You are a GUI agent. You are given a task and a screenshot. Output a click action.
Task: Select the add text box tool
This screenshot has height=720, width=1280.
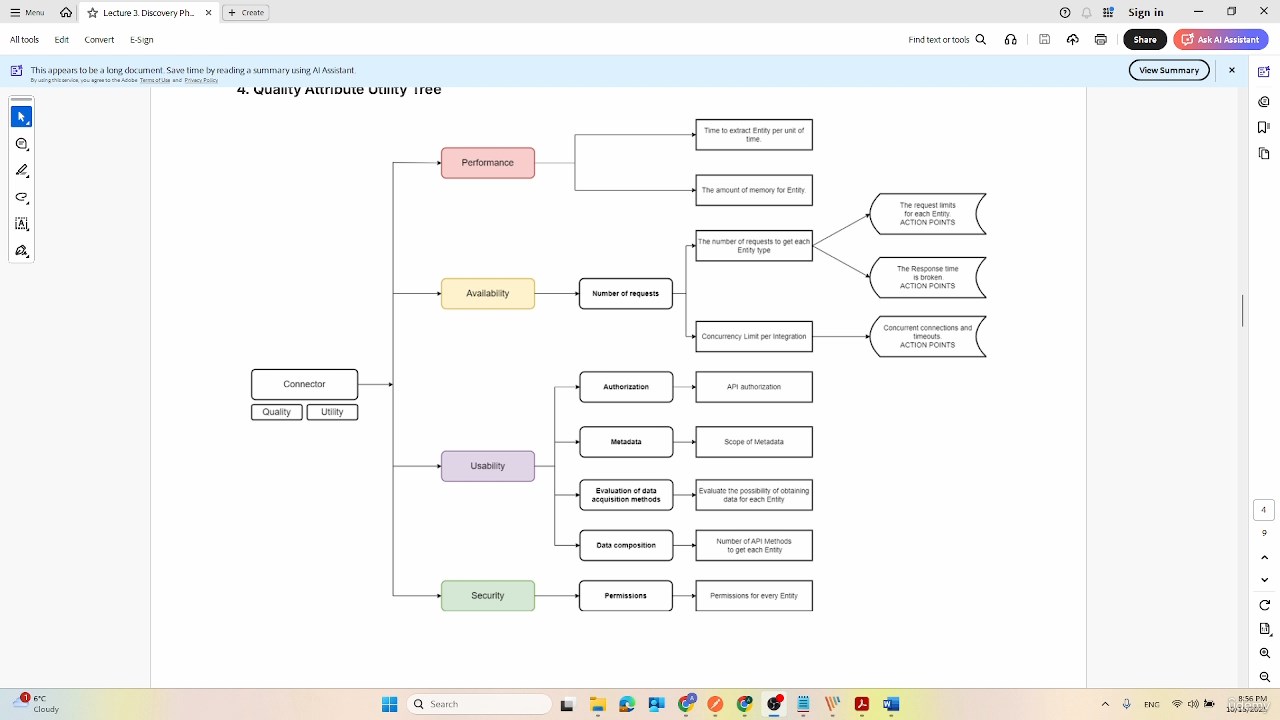point(21,225)
